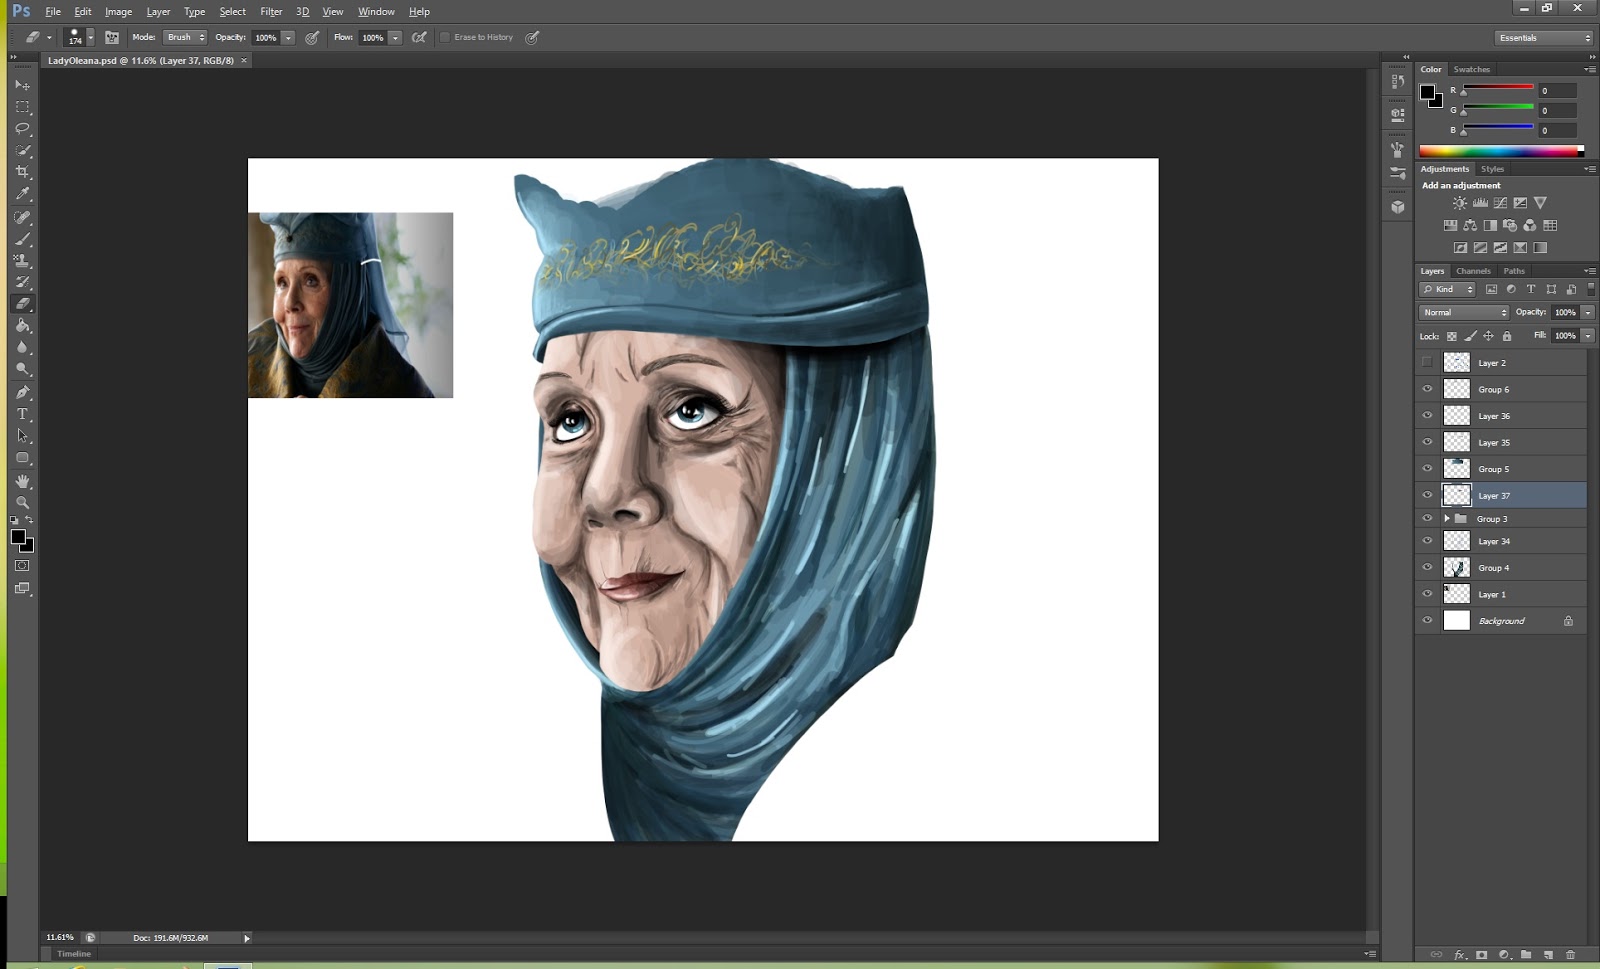Viewport: 1600px width, 969px height.
Task: Select the Horizontal Type tool
Action: pyautogui.click(x=24, y=414)
